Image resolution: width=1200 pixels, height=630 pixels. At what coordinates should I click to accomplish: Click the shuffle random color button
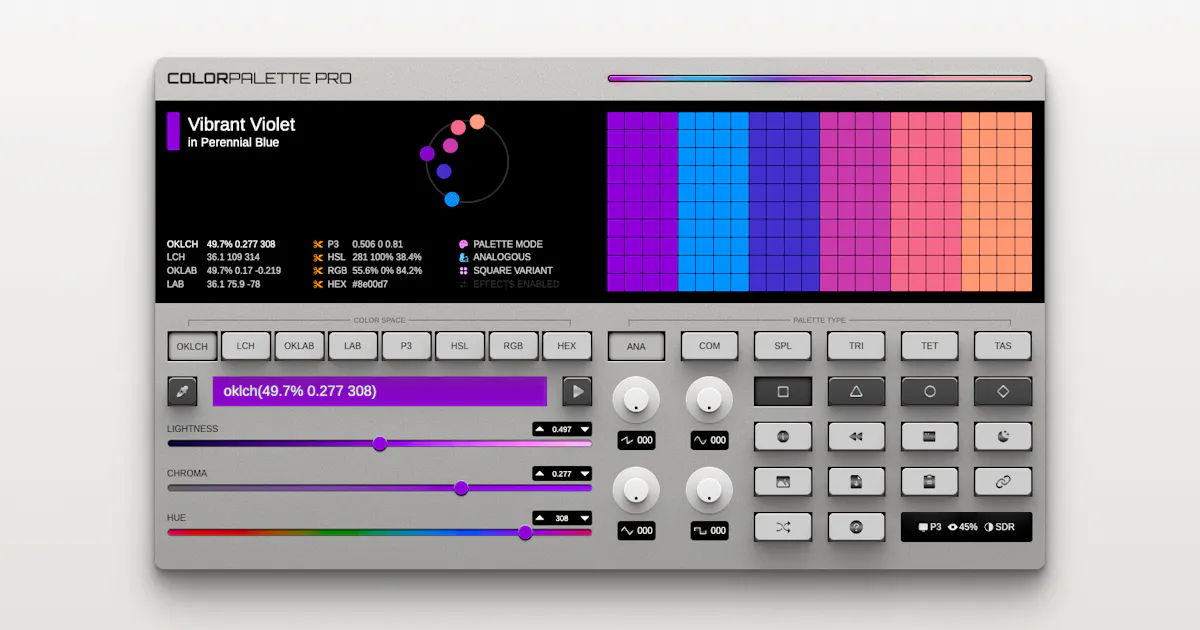(x=783, y=527)
